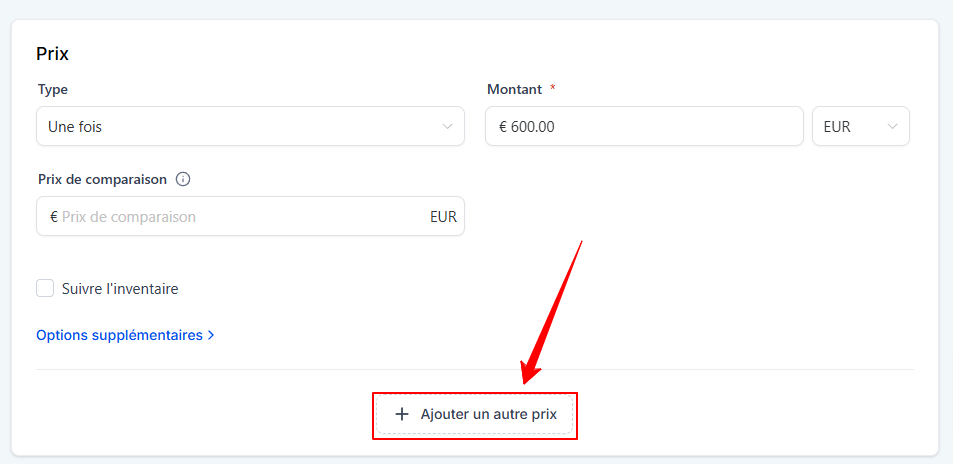Click the info icon beside Prix de comparaison
This screenshot has width=953, height=464.
coord(183,179)
